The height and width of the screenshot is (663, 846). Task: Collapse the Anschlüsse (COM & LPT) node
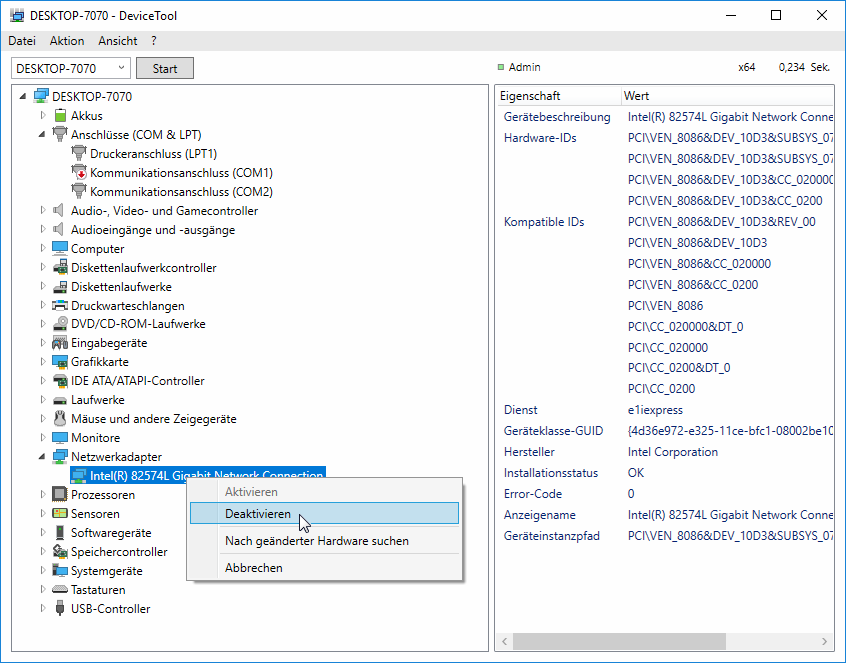(x=42, y=135)
